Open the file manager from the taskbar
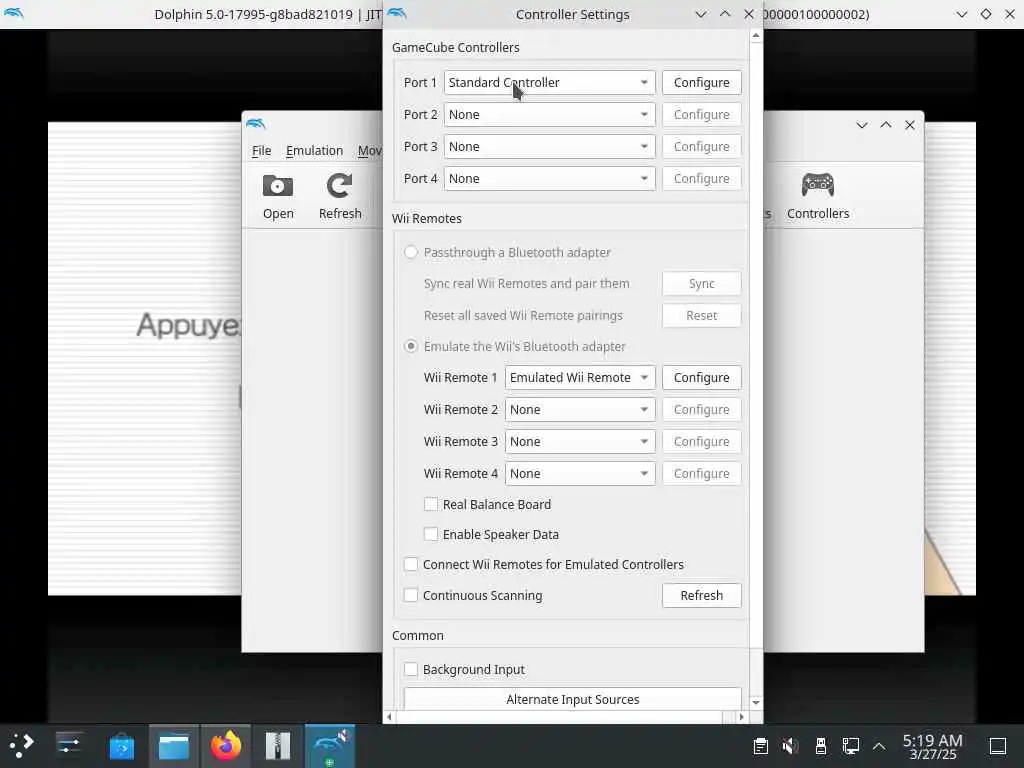The image size is (1024, 768). (x=174, y=746)
